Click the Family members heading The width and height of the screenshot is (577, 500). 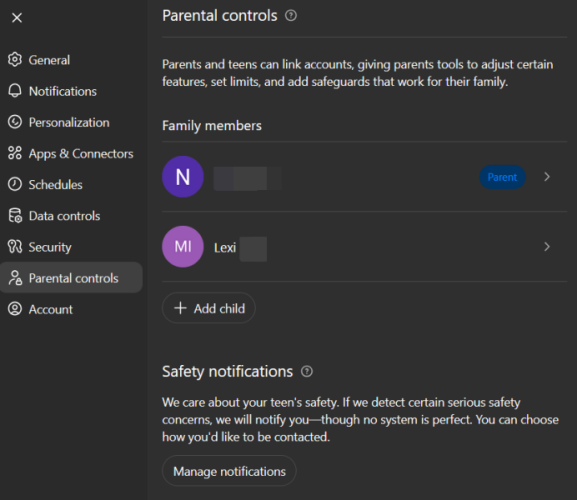212,125
